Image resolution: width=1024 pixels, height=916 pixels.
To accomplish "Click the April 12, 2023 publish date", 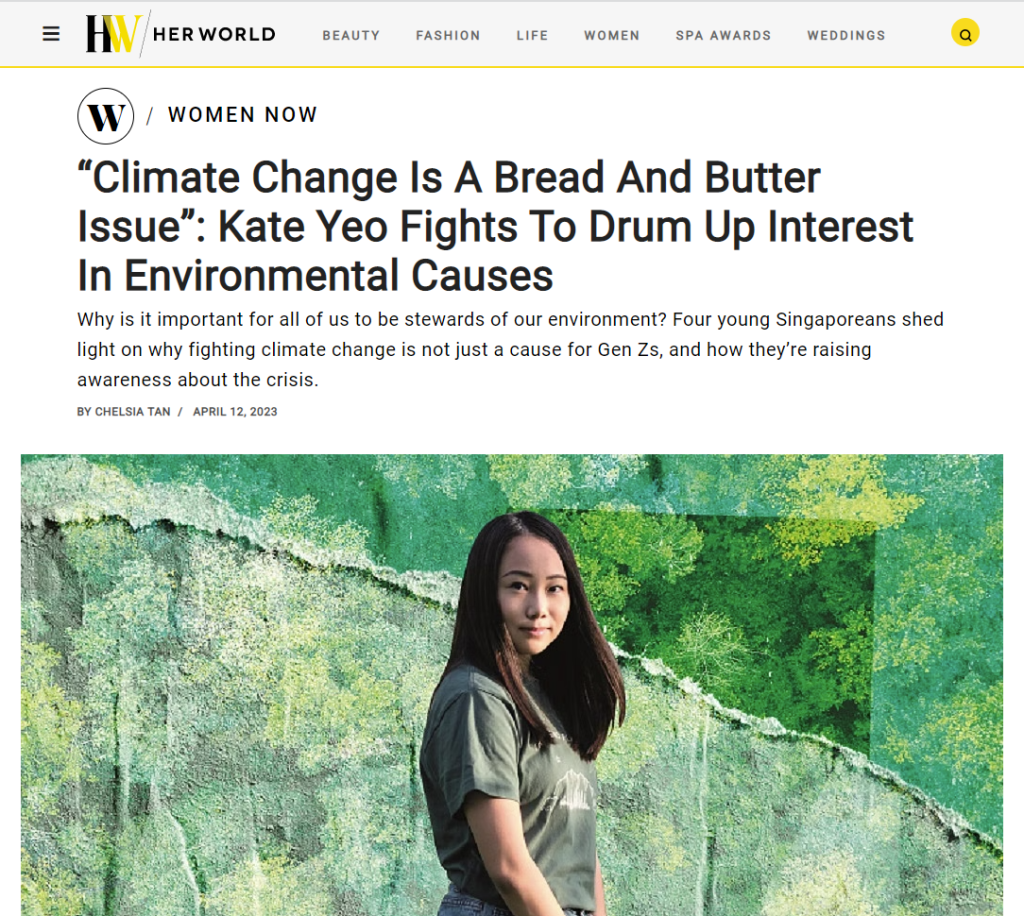I will [235, 412].
